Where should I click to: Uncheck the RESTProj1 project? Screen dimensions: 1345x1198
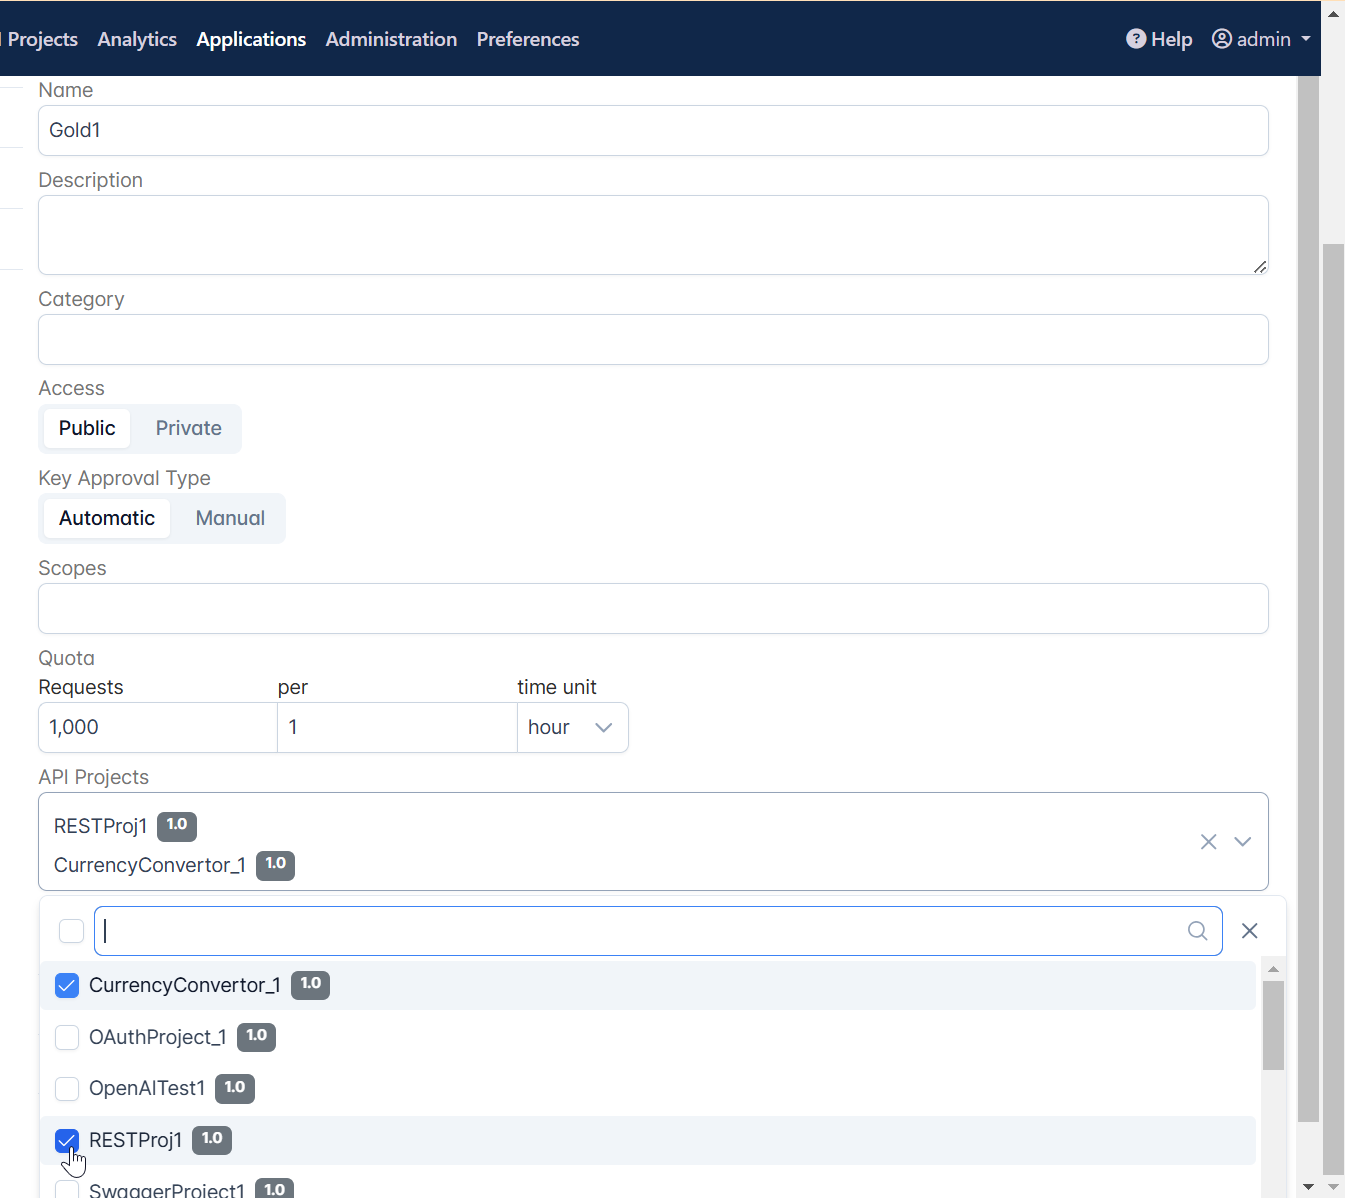(x=67, y=1140)
